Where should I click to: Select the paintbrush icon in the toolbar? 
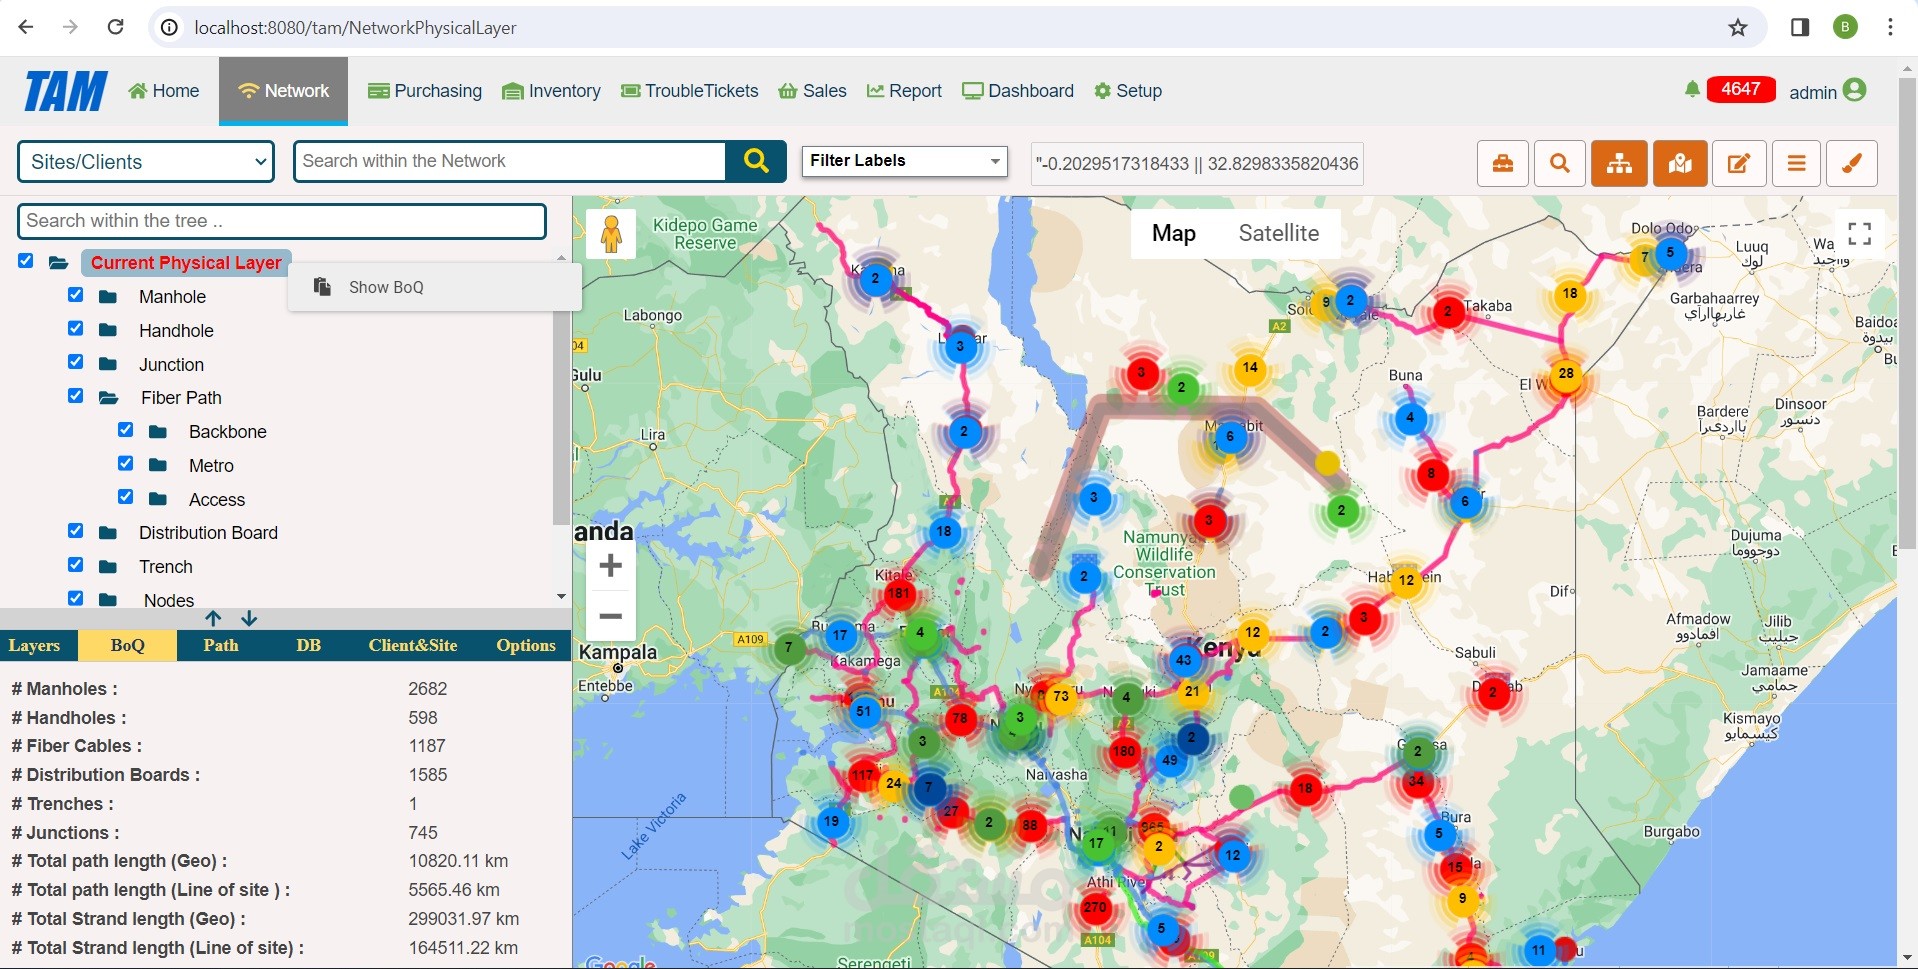point(1851,163)
